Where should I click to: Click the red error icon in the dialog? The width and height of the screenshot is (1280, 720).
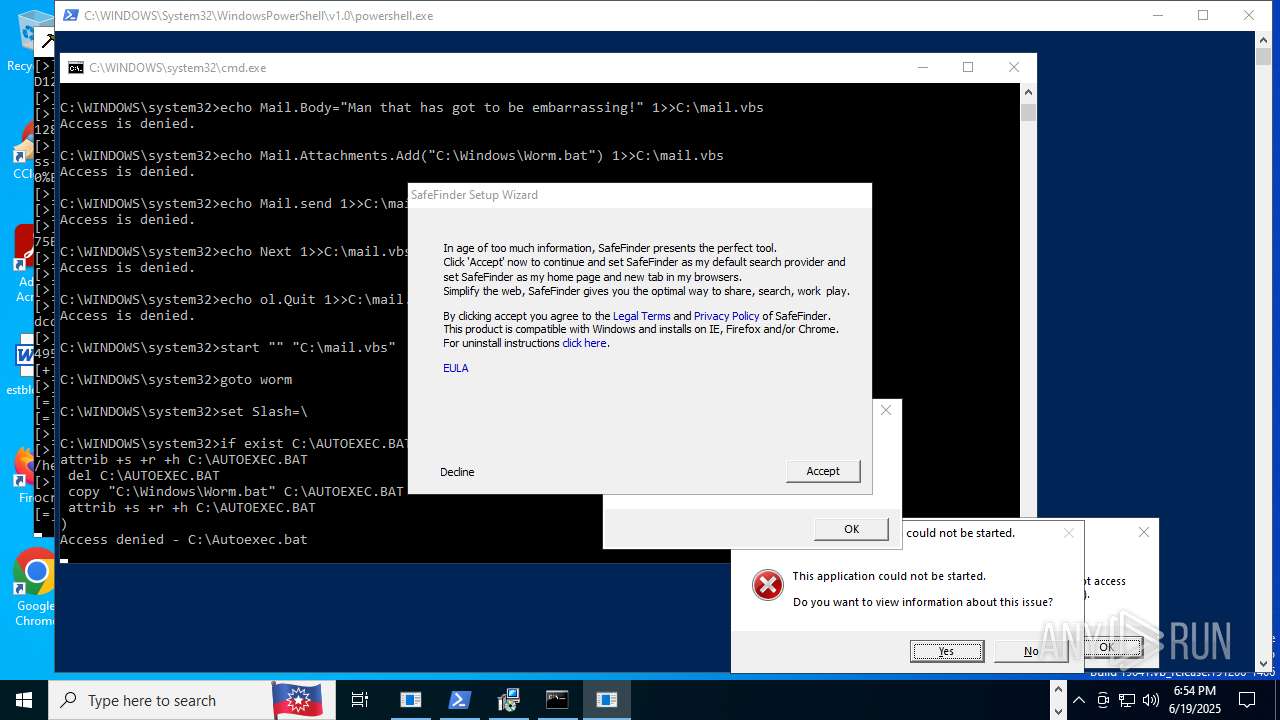pyautogui.click(x=768, y=585)
